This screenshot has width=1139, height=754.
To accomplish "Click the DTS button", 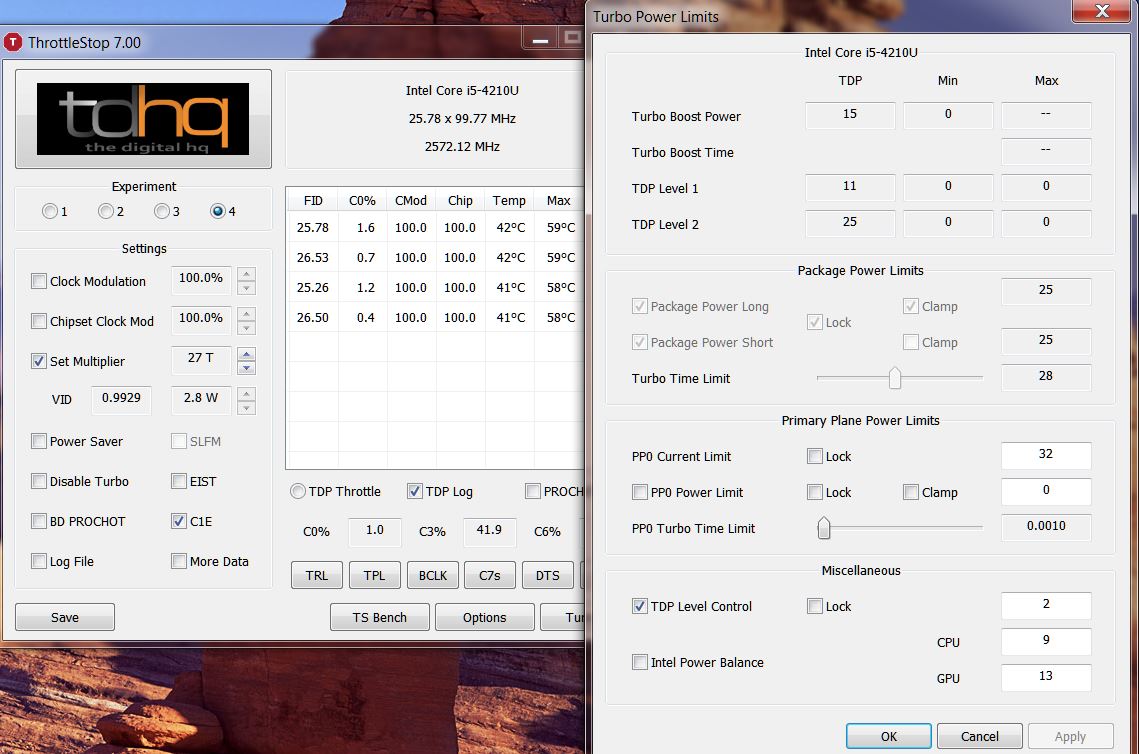I will pos(548,575).
